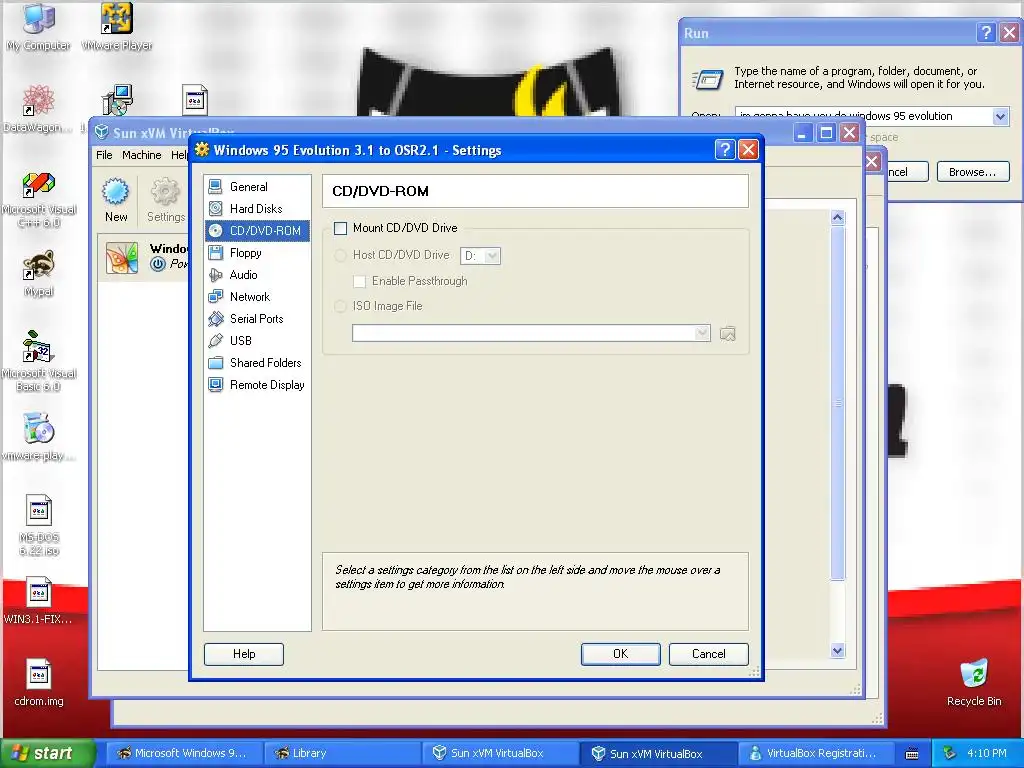The height and width of the screenshot is (768, 1024).
Task: Open the Audio settings category
Action: tap(257, 275)
